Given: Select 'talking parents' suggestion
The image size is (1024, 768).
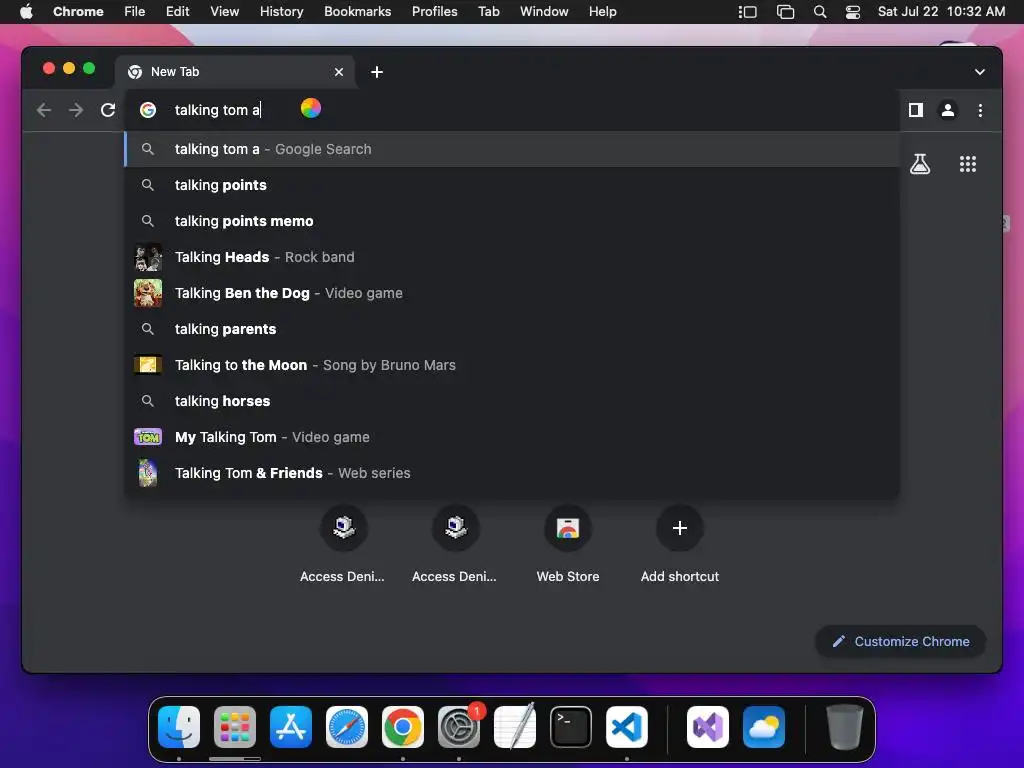Looking at the screenshot, I should coord(512,328).
